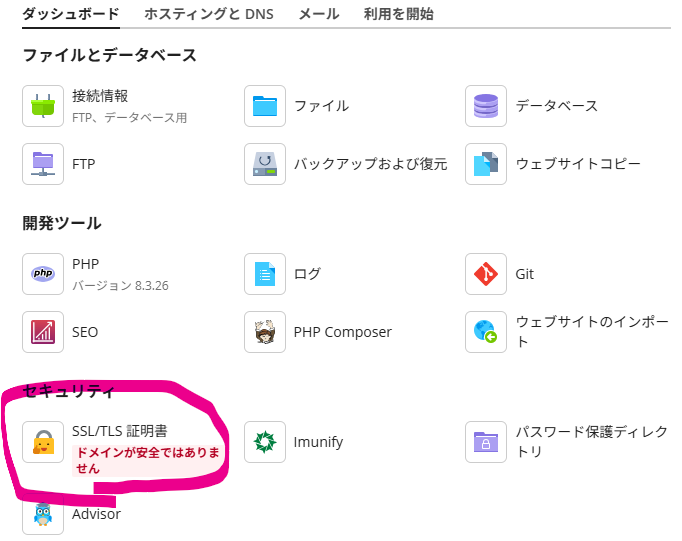Click the ウェブサイトコピー icon
682x541 pixels.
pyautogui.click(x=486, y=164)
